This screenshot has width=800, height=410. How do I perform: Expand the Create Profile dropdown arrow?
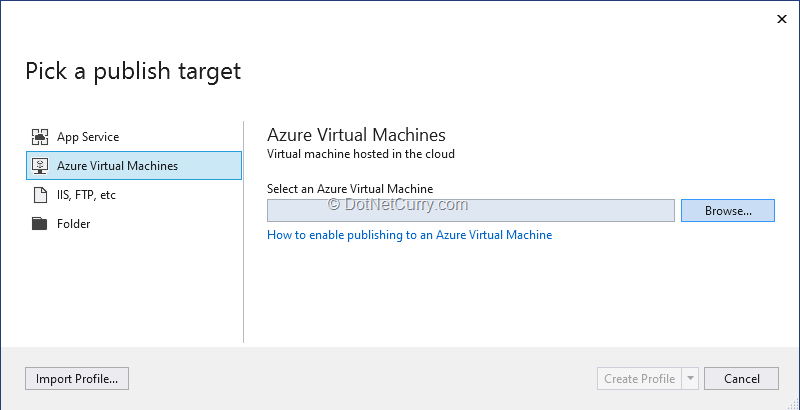[690, 379]
